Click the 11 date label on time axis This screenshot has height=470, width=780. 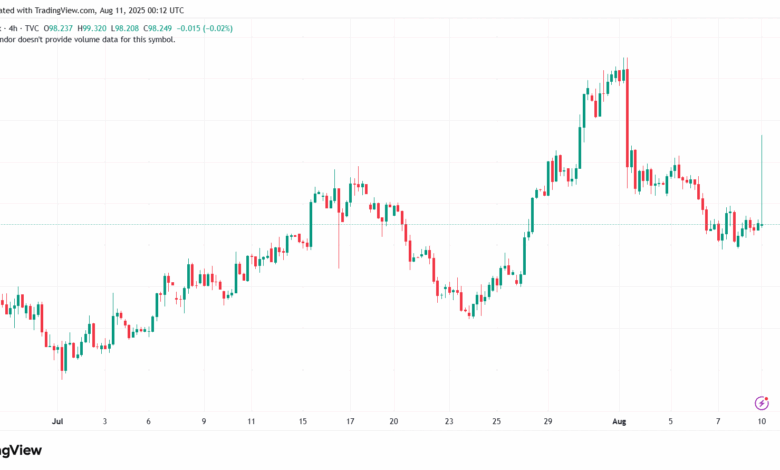tap(251, 421)
